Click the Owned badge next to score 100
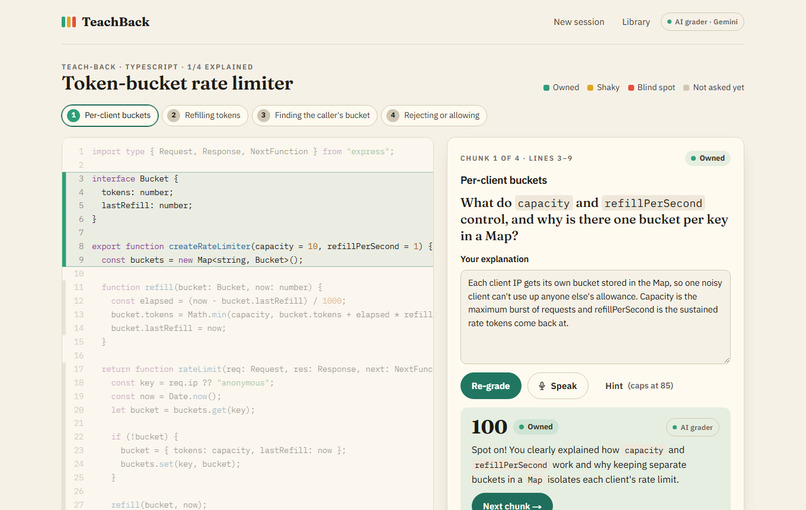806x510 pixels. [536, 427]
